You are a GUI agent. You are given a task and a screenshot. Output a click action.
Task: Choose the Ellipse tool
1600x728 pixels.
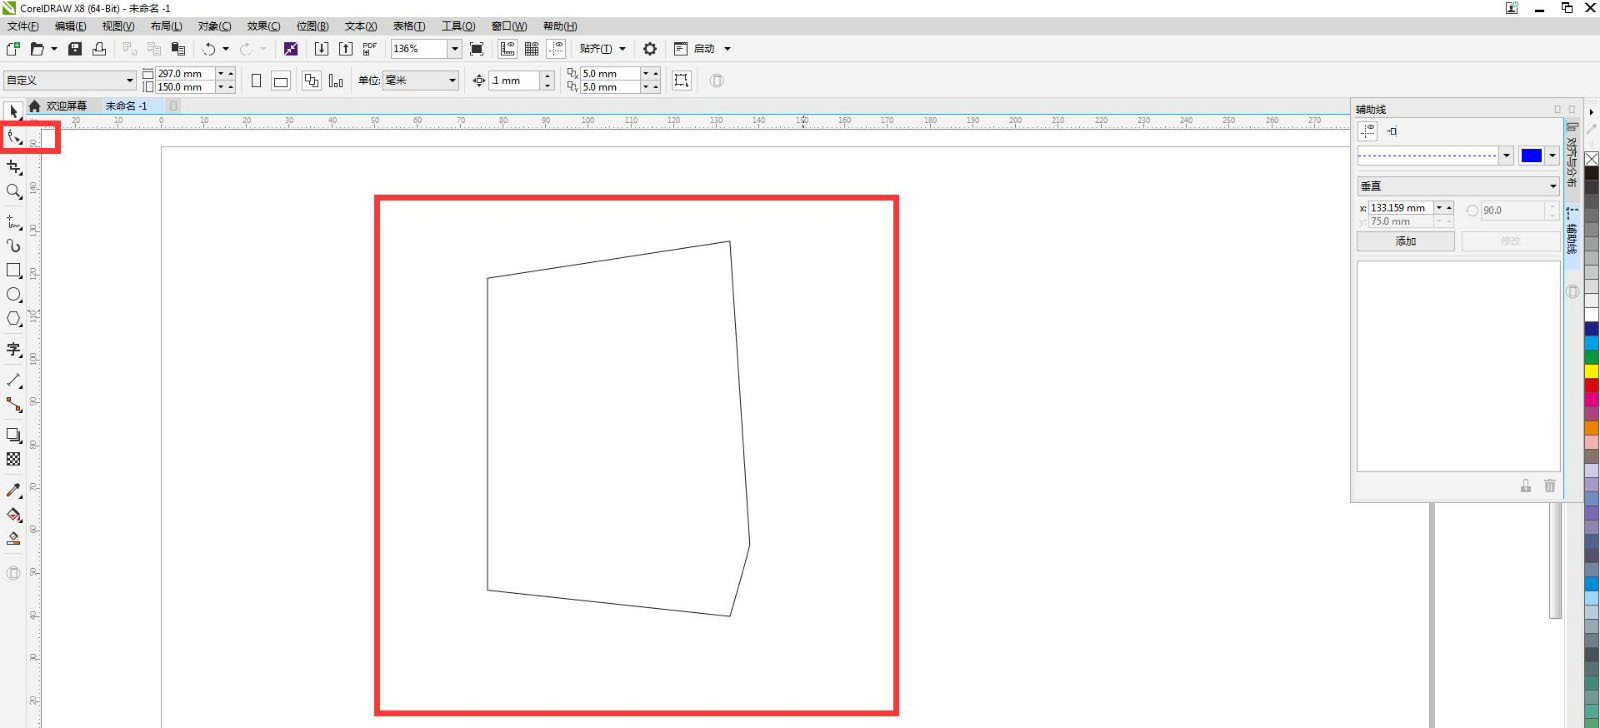click(x=14, y=295)
